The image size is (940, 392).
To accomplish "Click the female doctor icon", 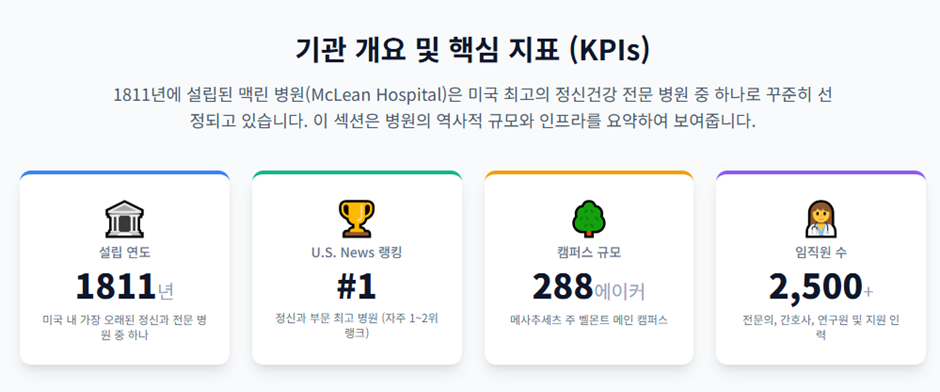I will [x=821, y=219].
